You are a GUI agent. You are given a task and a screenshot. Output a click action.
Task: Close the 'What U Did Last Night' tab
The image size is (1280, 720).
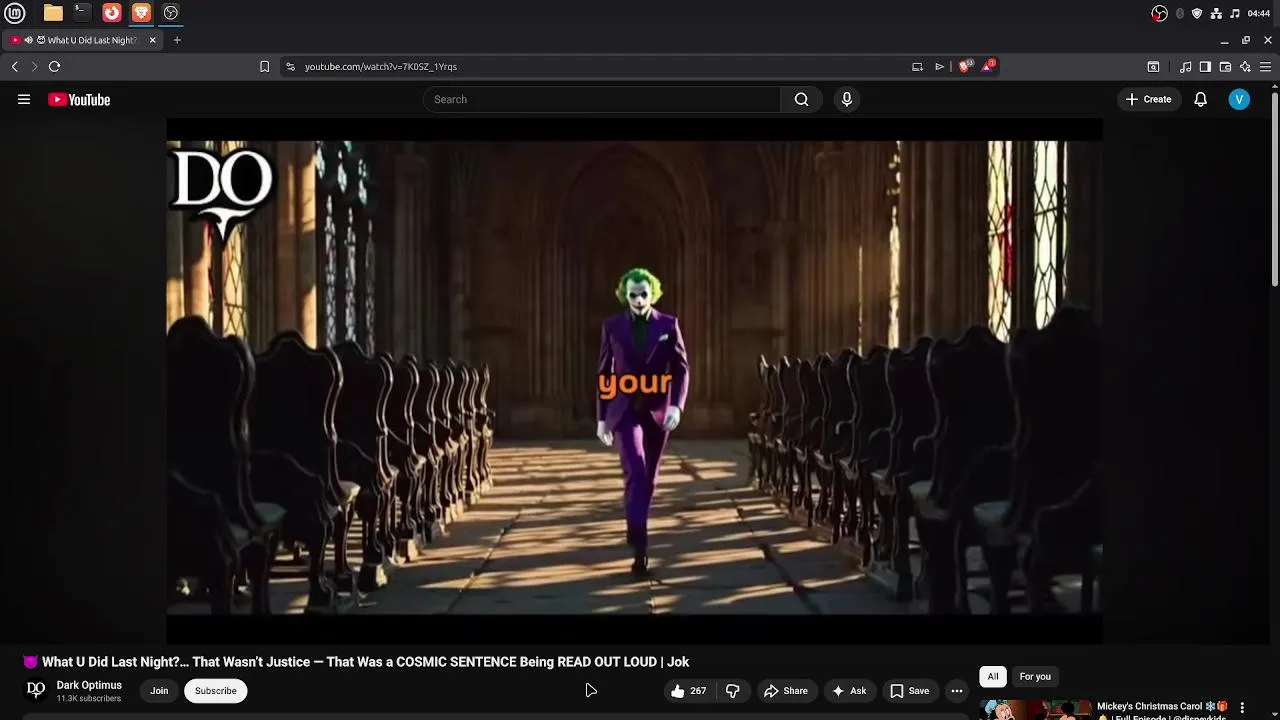point(153,40)
